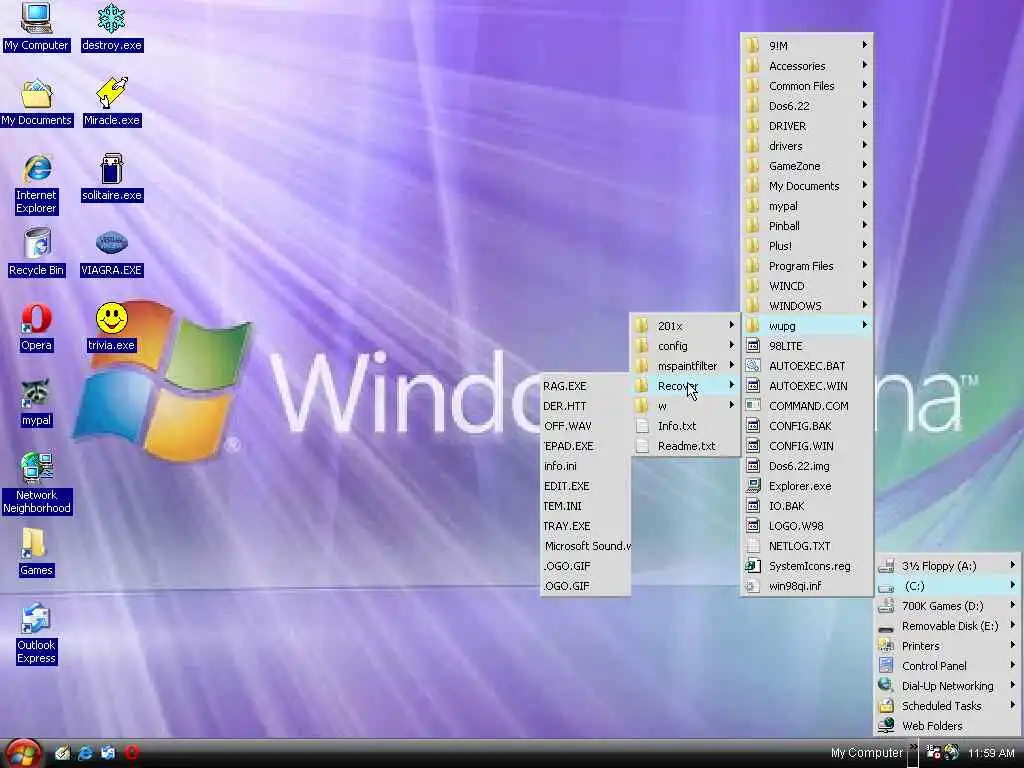Expand the GameZone submenu arrow
The width and height of the screenshot is (1024, 768).
pyautogui.click(x=865, y=165)
